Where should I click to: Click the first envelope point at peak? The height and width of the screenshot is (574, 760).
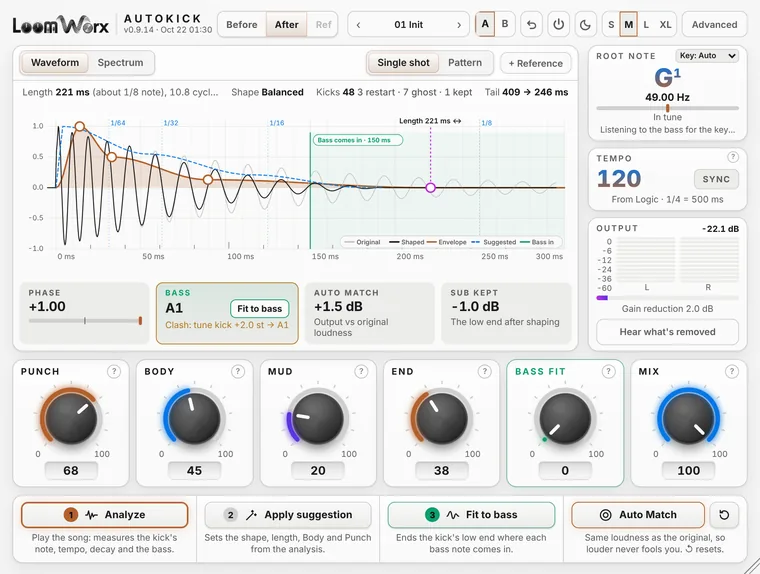pyautogui.click(x=80, y=127)
